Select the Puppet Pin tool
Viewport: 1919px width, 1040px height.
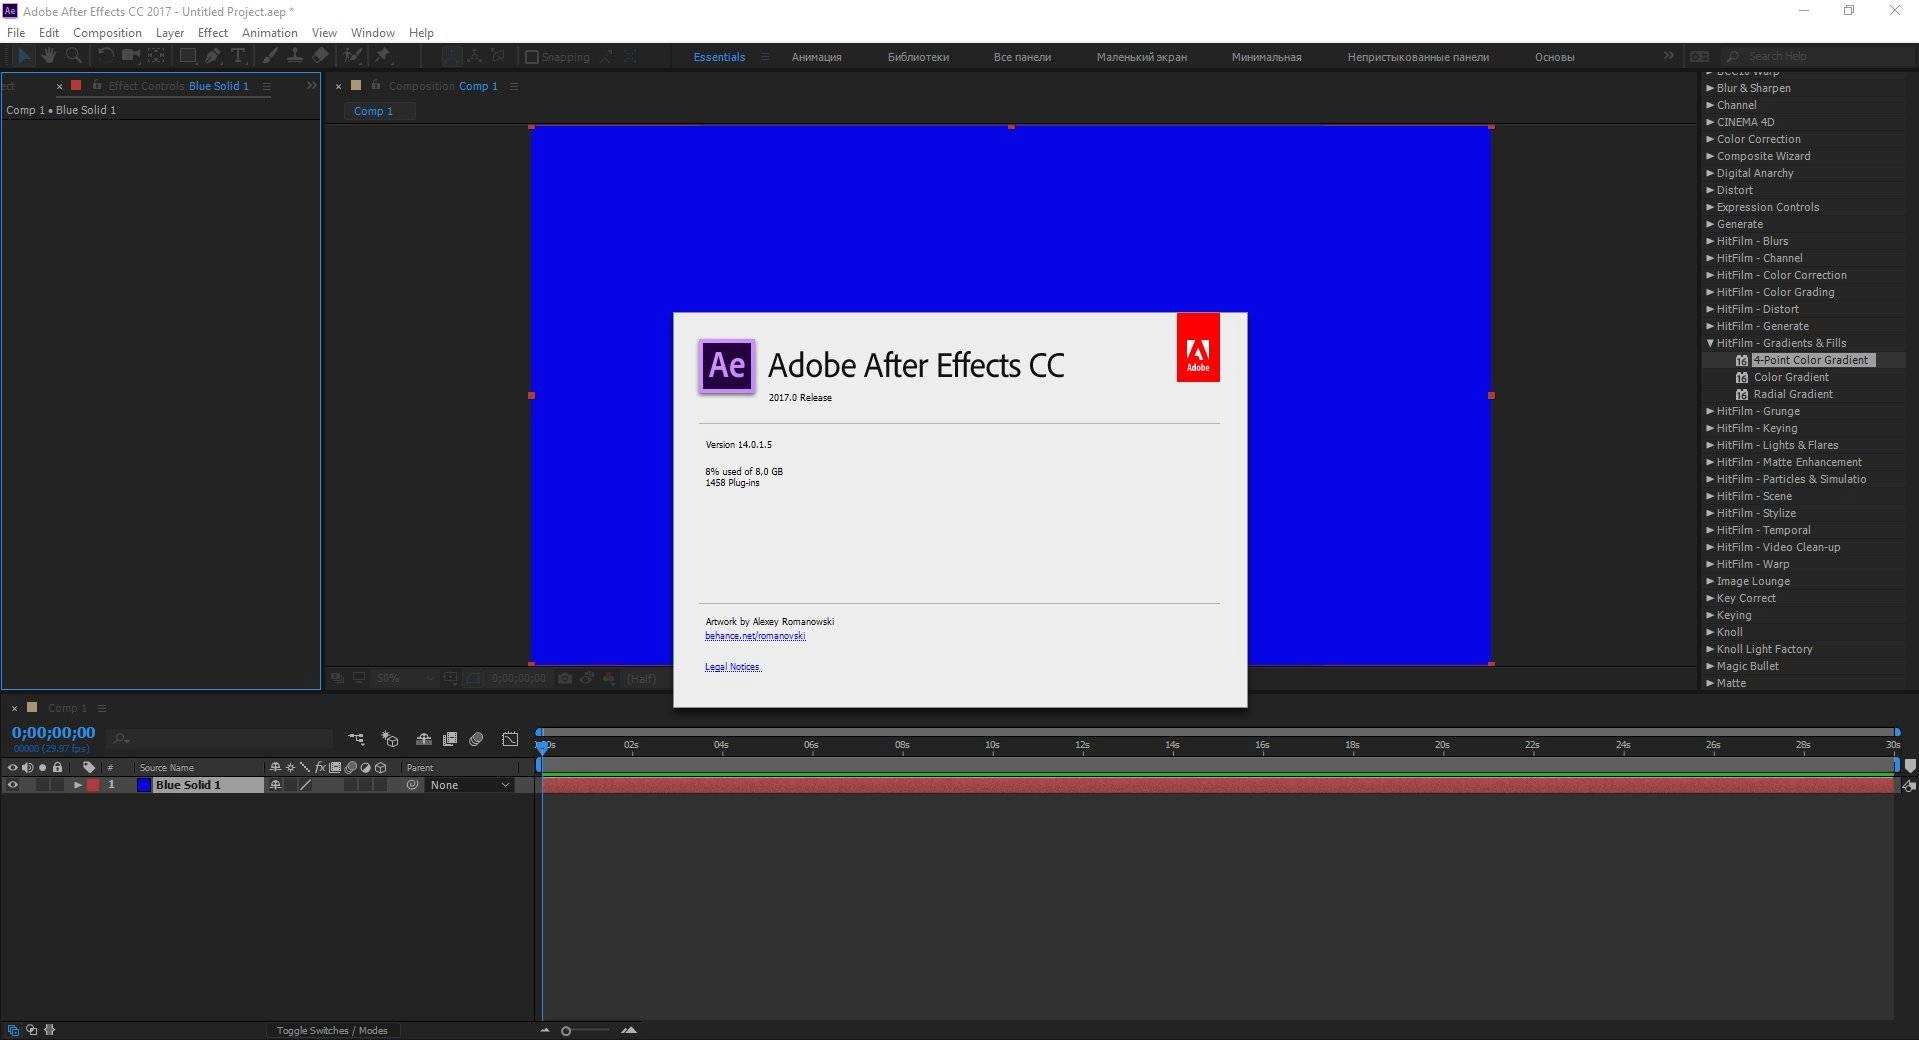(383, 56)
